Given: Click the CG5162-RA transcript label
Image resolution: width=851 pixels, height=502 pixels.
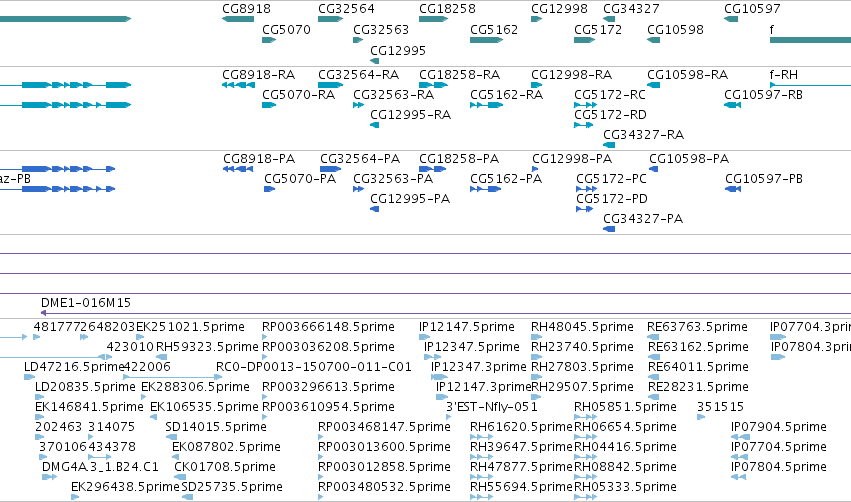Looking at the screenshot, I should (x=506, y=94).
